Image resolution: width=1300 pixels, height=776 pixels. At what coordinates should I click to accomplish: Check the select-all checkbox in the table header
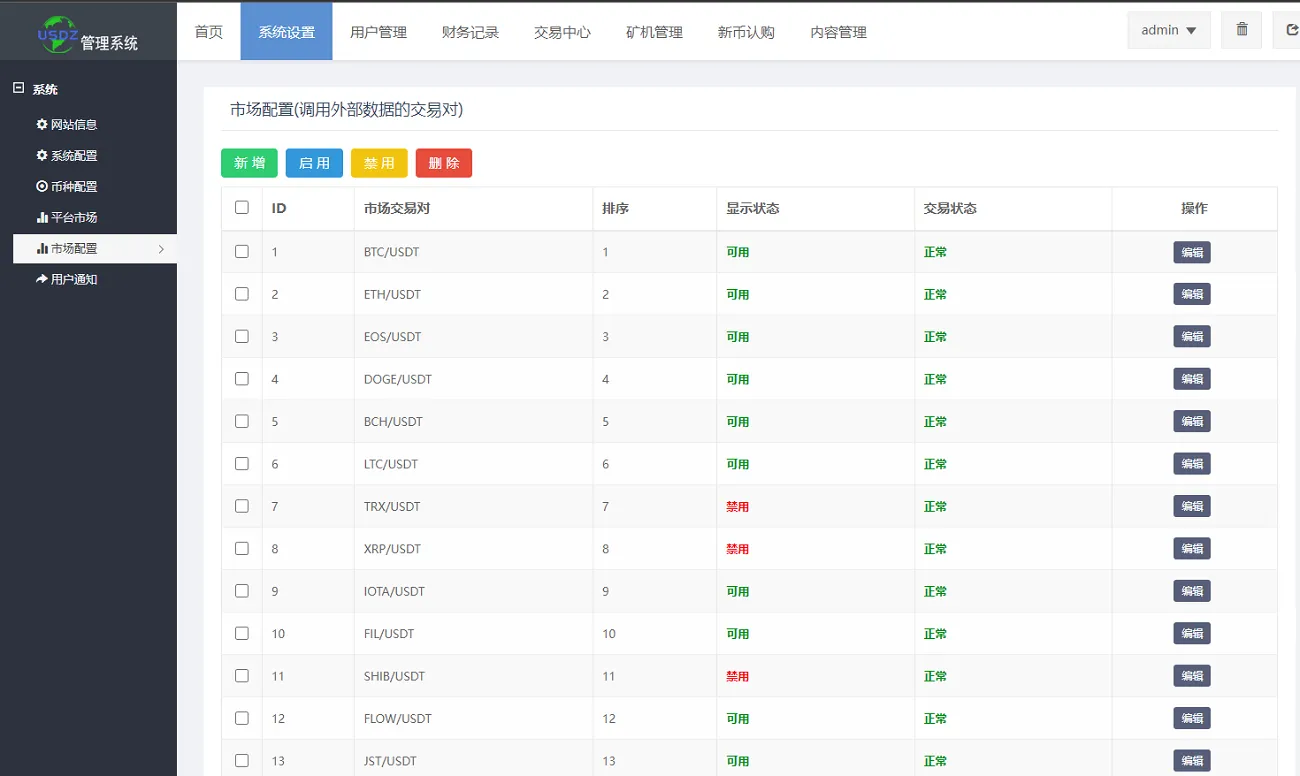(x=241, y=208)
